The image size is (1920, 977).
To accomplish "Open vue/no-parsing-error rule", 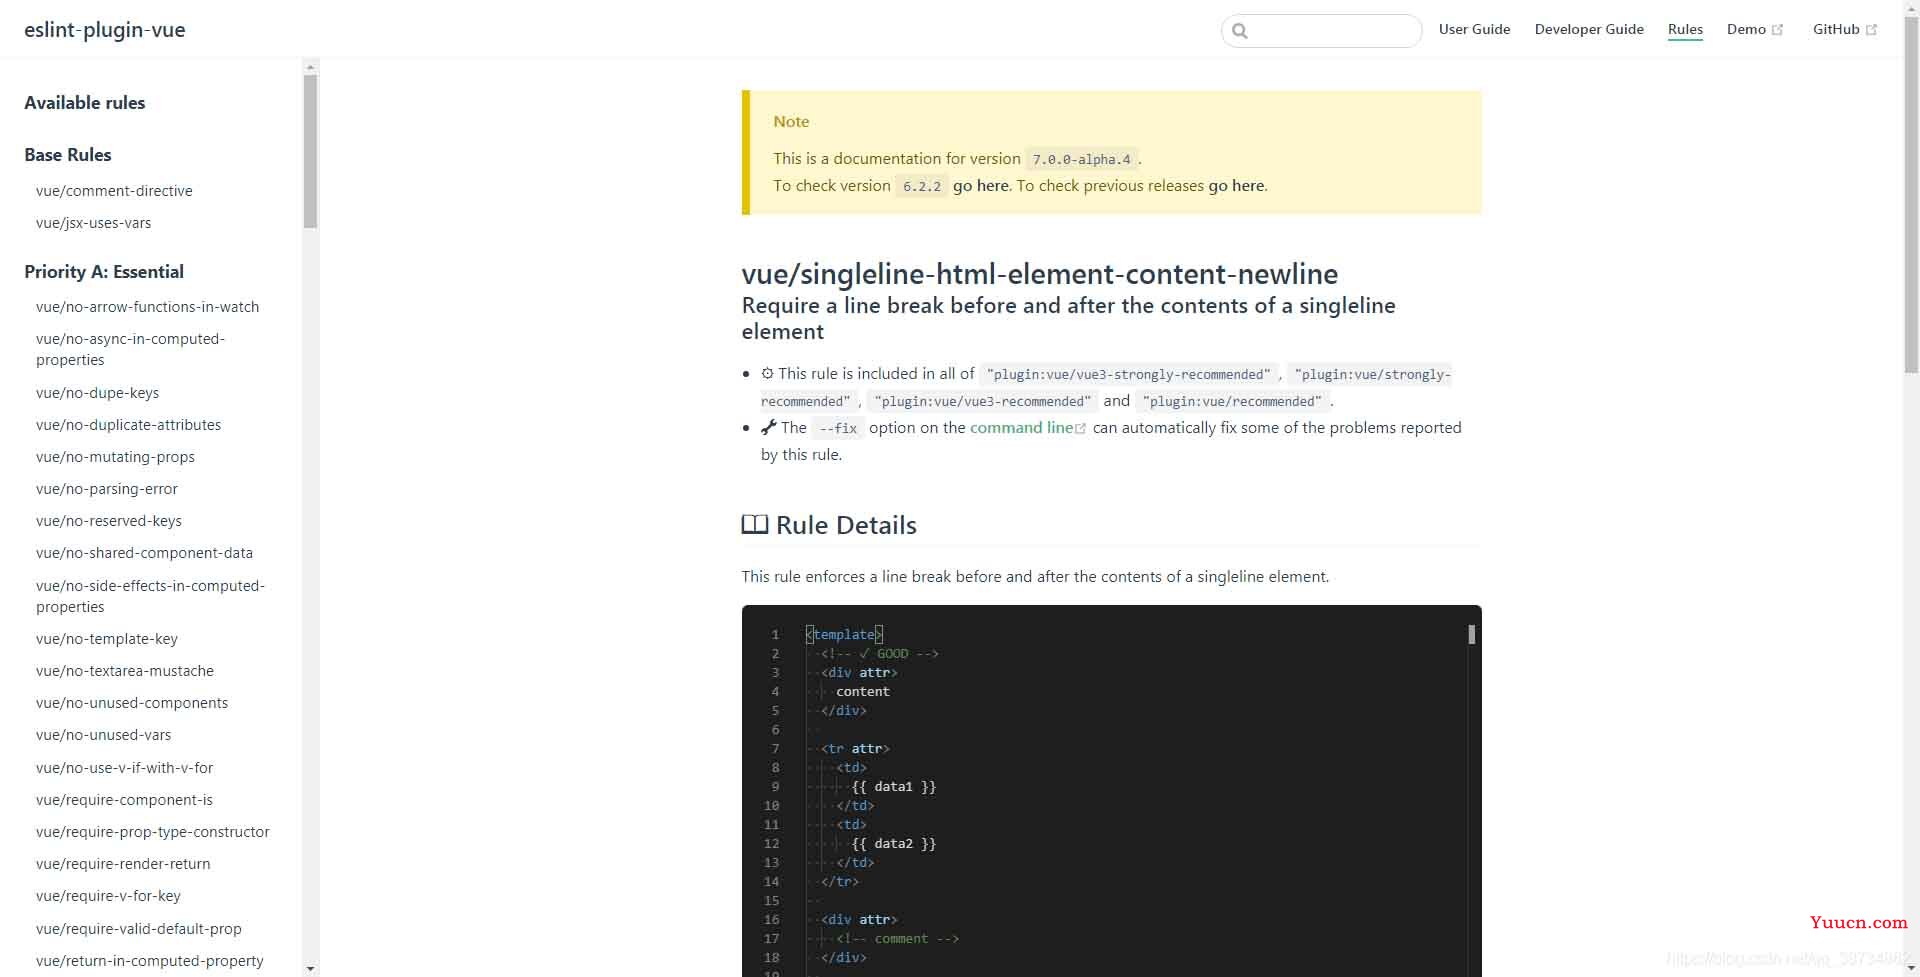I will pyautogui.click(x=107, y=488).
